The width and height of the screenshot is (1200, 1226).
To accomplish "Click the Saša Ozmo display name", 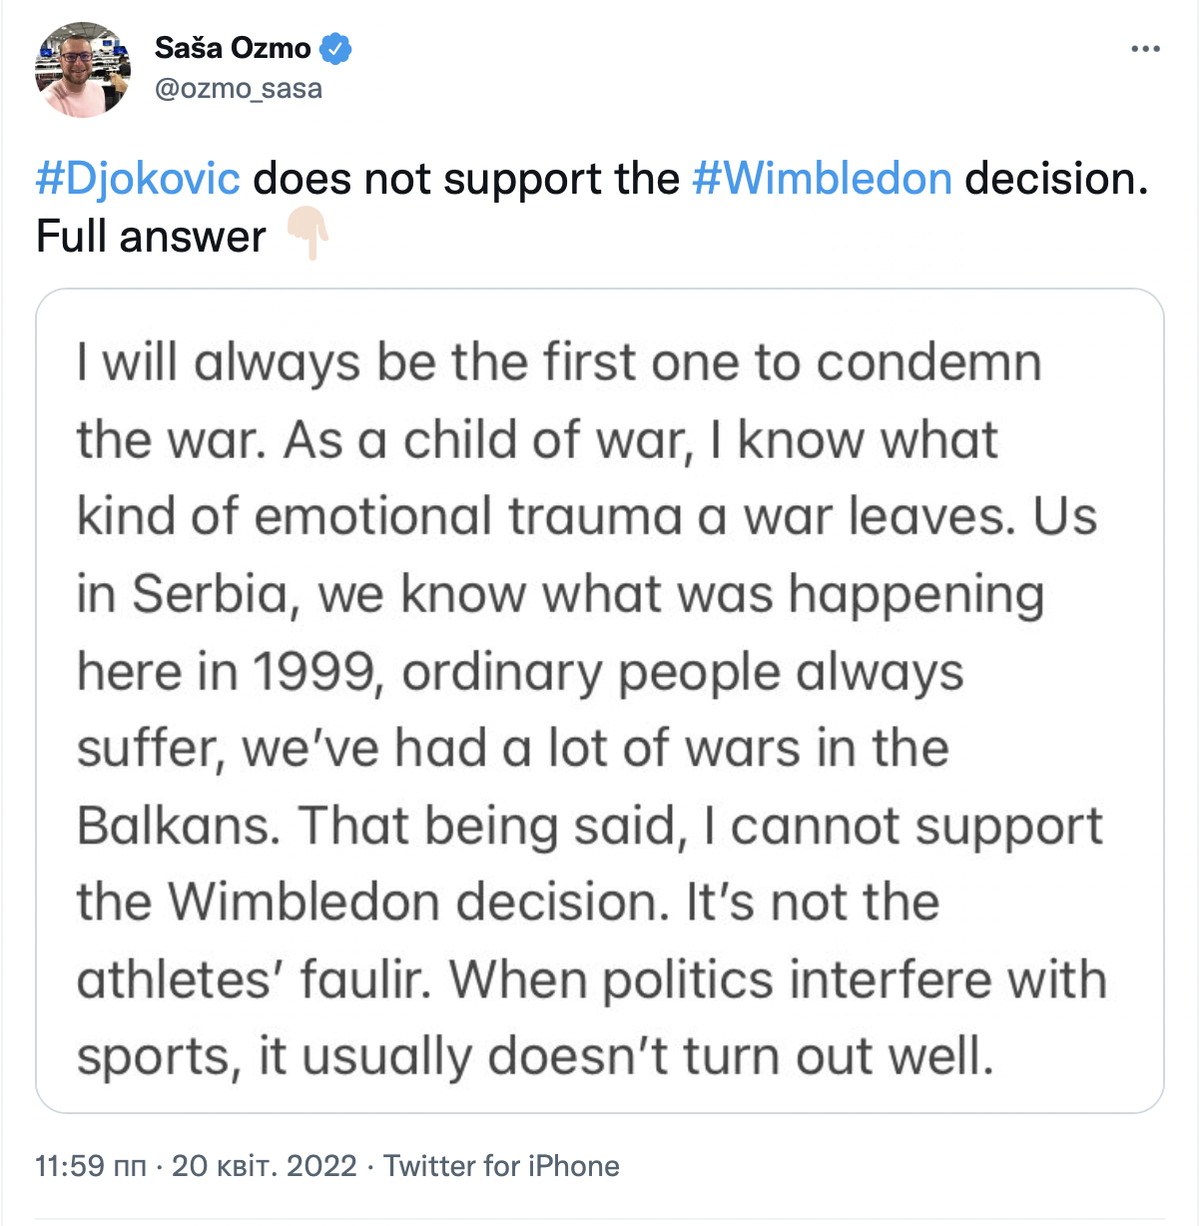I will pos(232,48).
